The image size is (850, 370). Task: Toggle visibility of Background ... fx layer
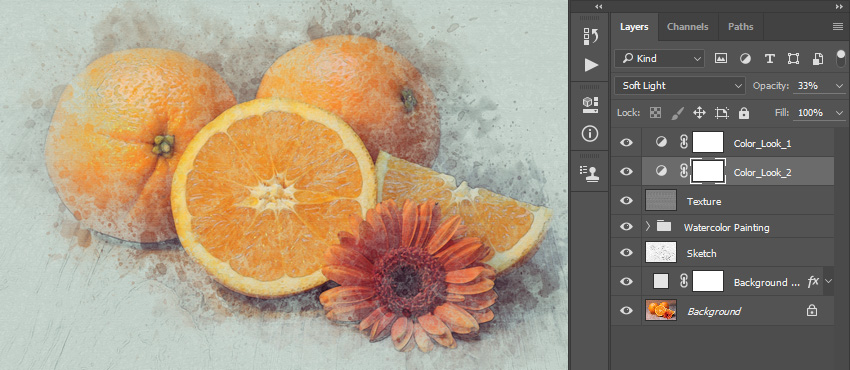626,282
